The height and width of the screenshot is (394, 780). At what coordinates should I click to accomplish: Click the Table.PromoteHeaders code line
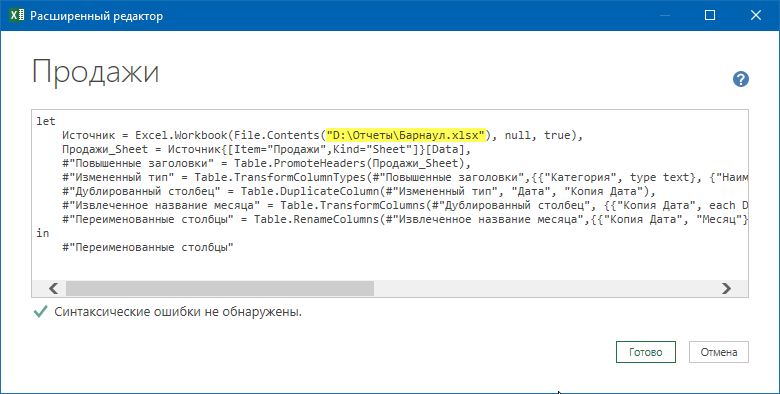tap(266, 163)
